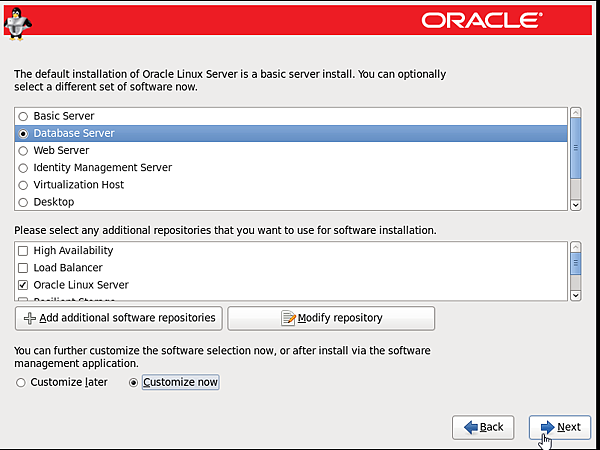Screen dimensions: 600x450
Task: Enable the High Availability repository checkbox
Action: (x=23, y=251)
